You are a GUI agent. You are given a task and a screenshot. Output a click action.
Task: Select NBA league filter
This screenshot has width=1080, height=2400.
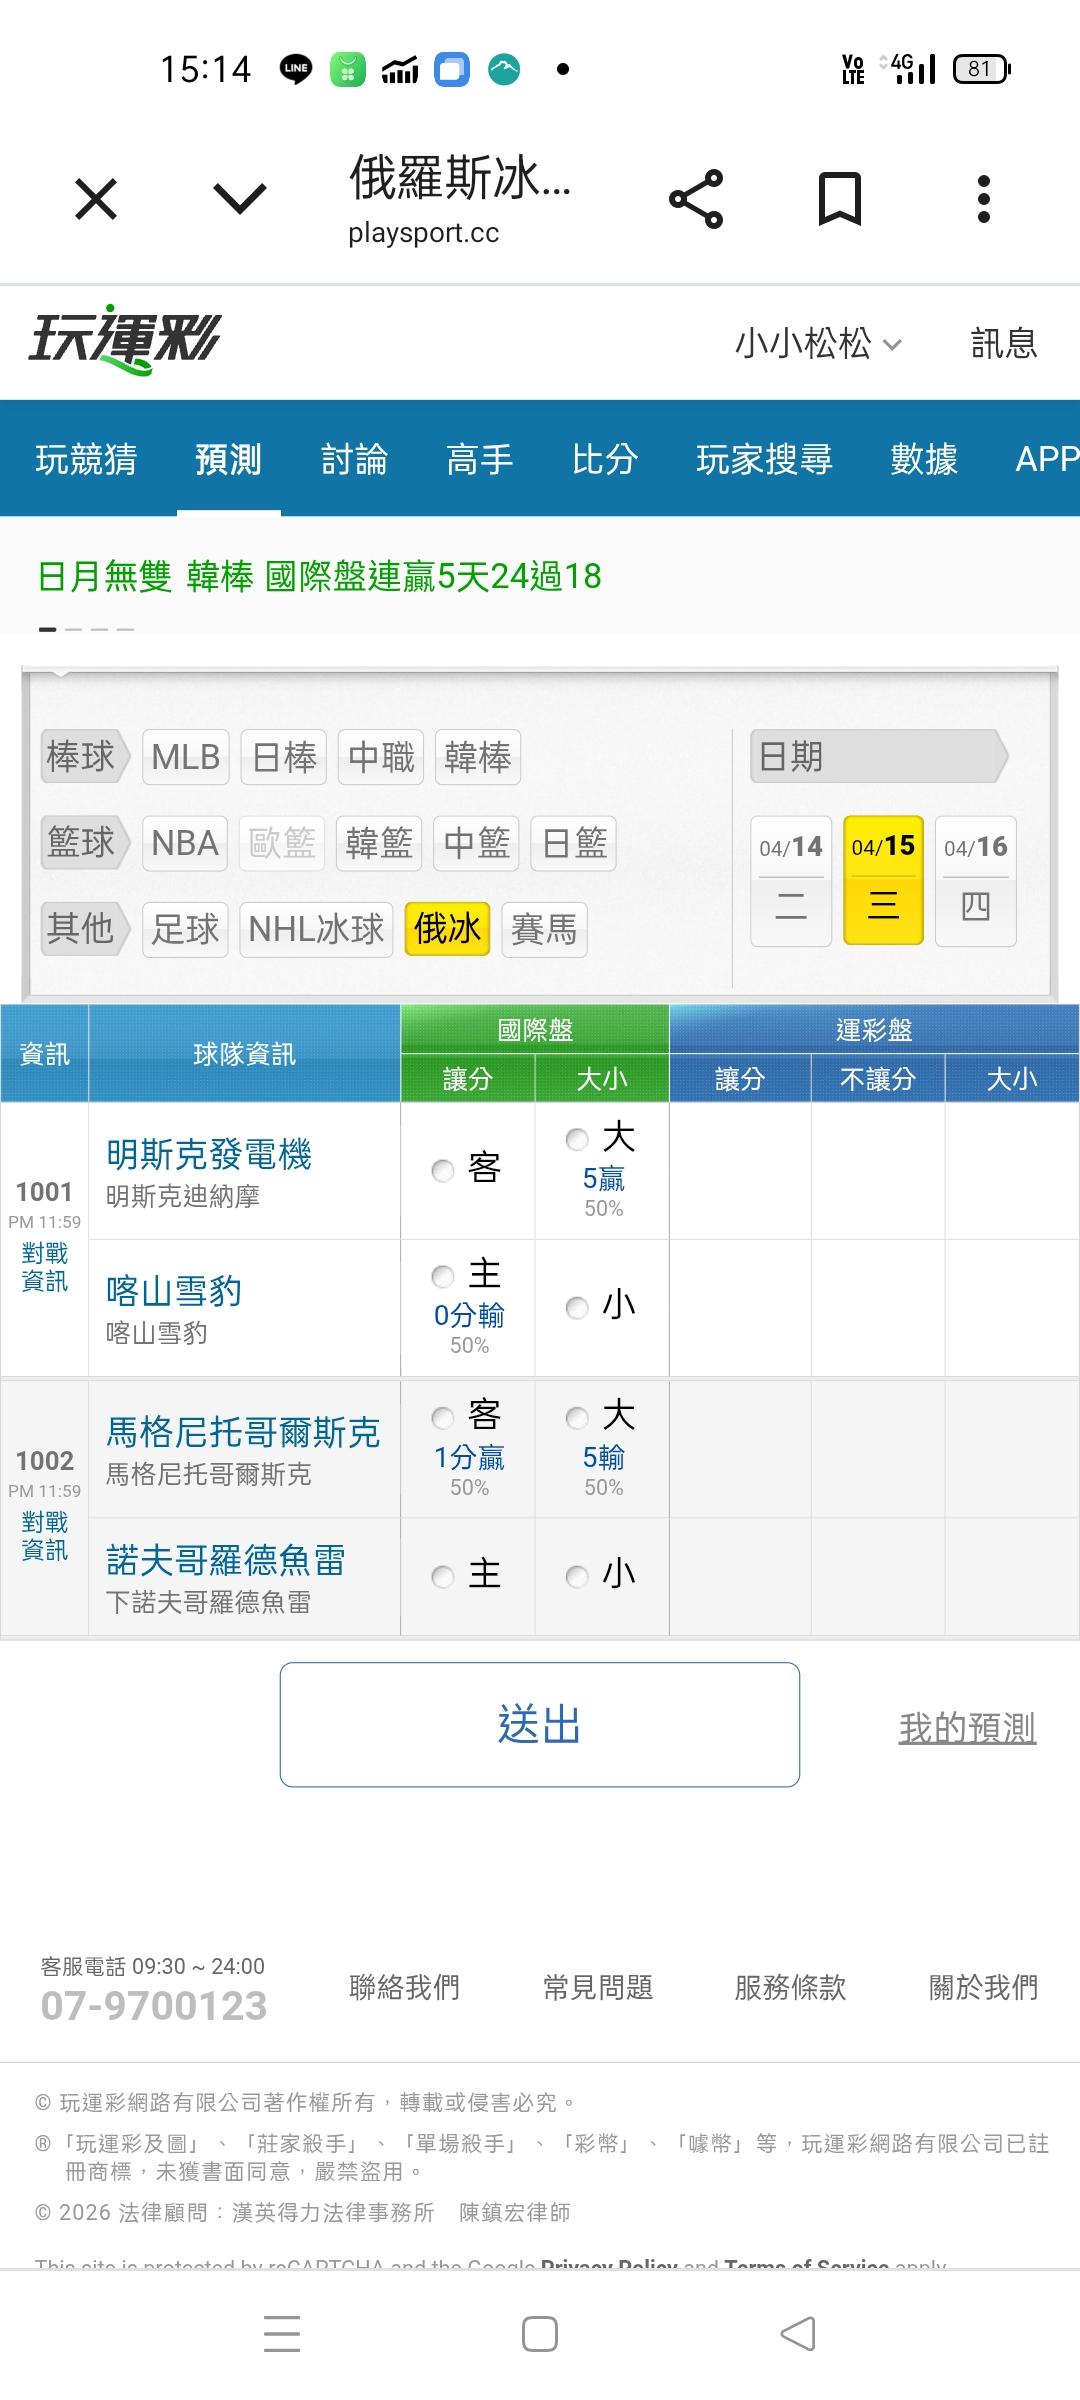(x=185, y=843)
